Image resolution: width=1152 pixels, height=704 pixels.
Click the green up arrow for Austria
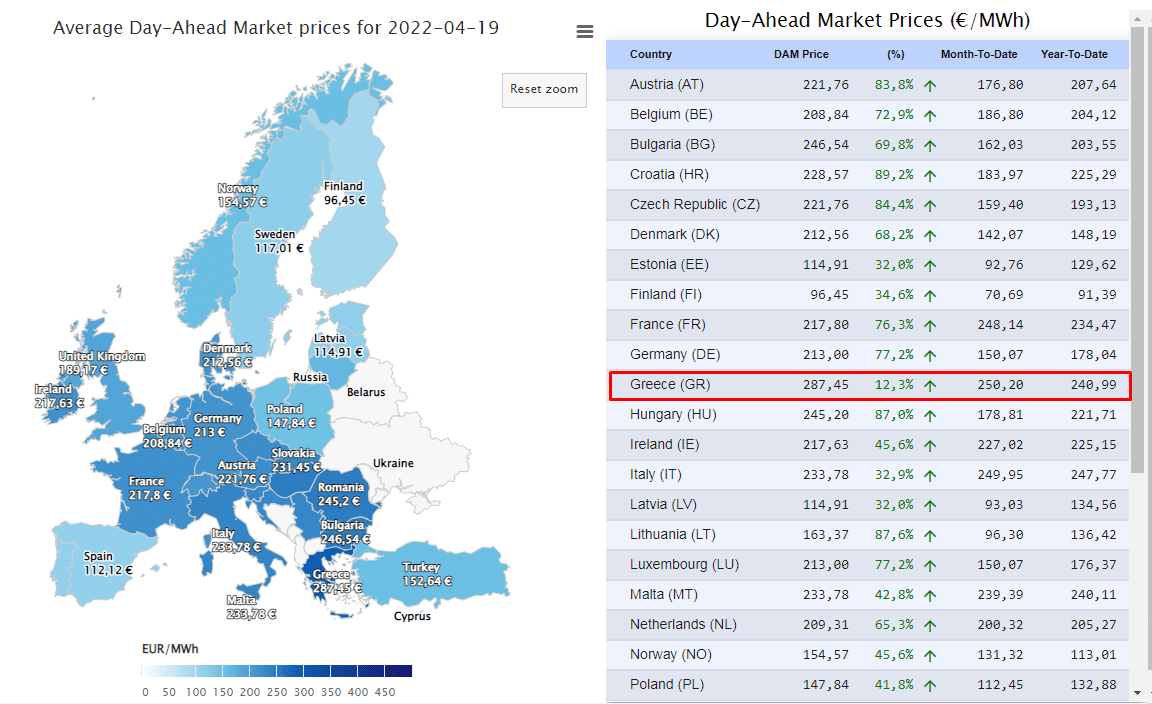pos(930,85)
